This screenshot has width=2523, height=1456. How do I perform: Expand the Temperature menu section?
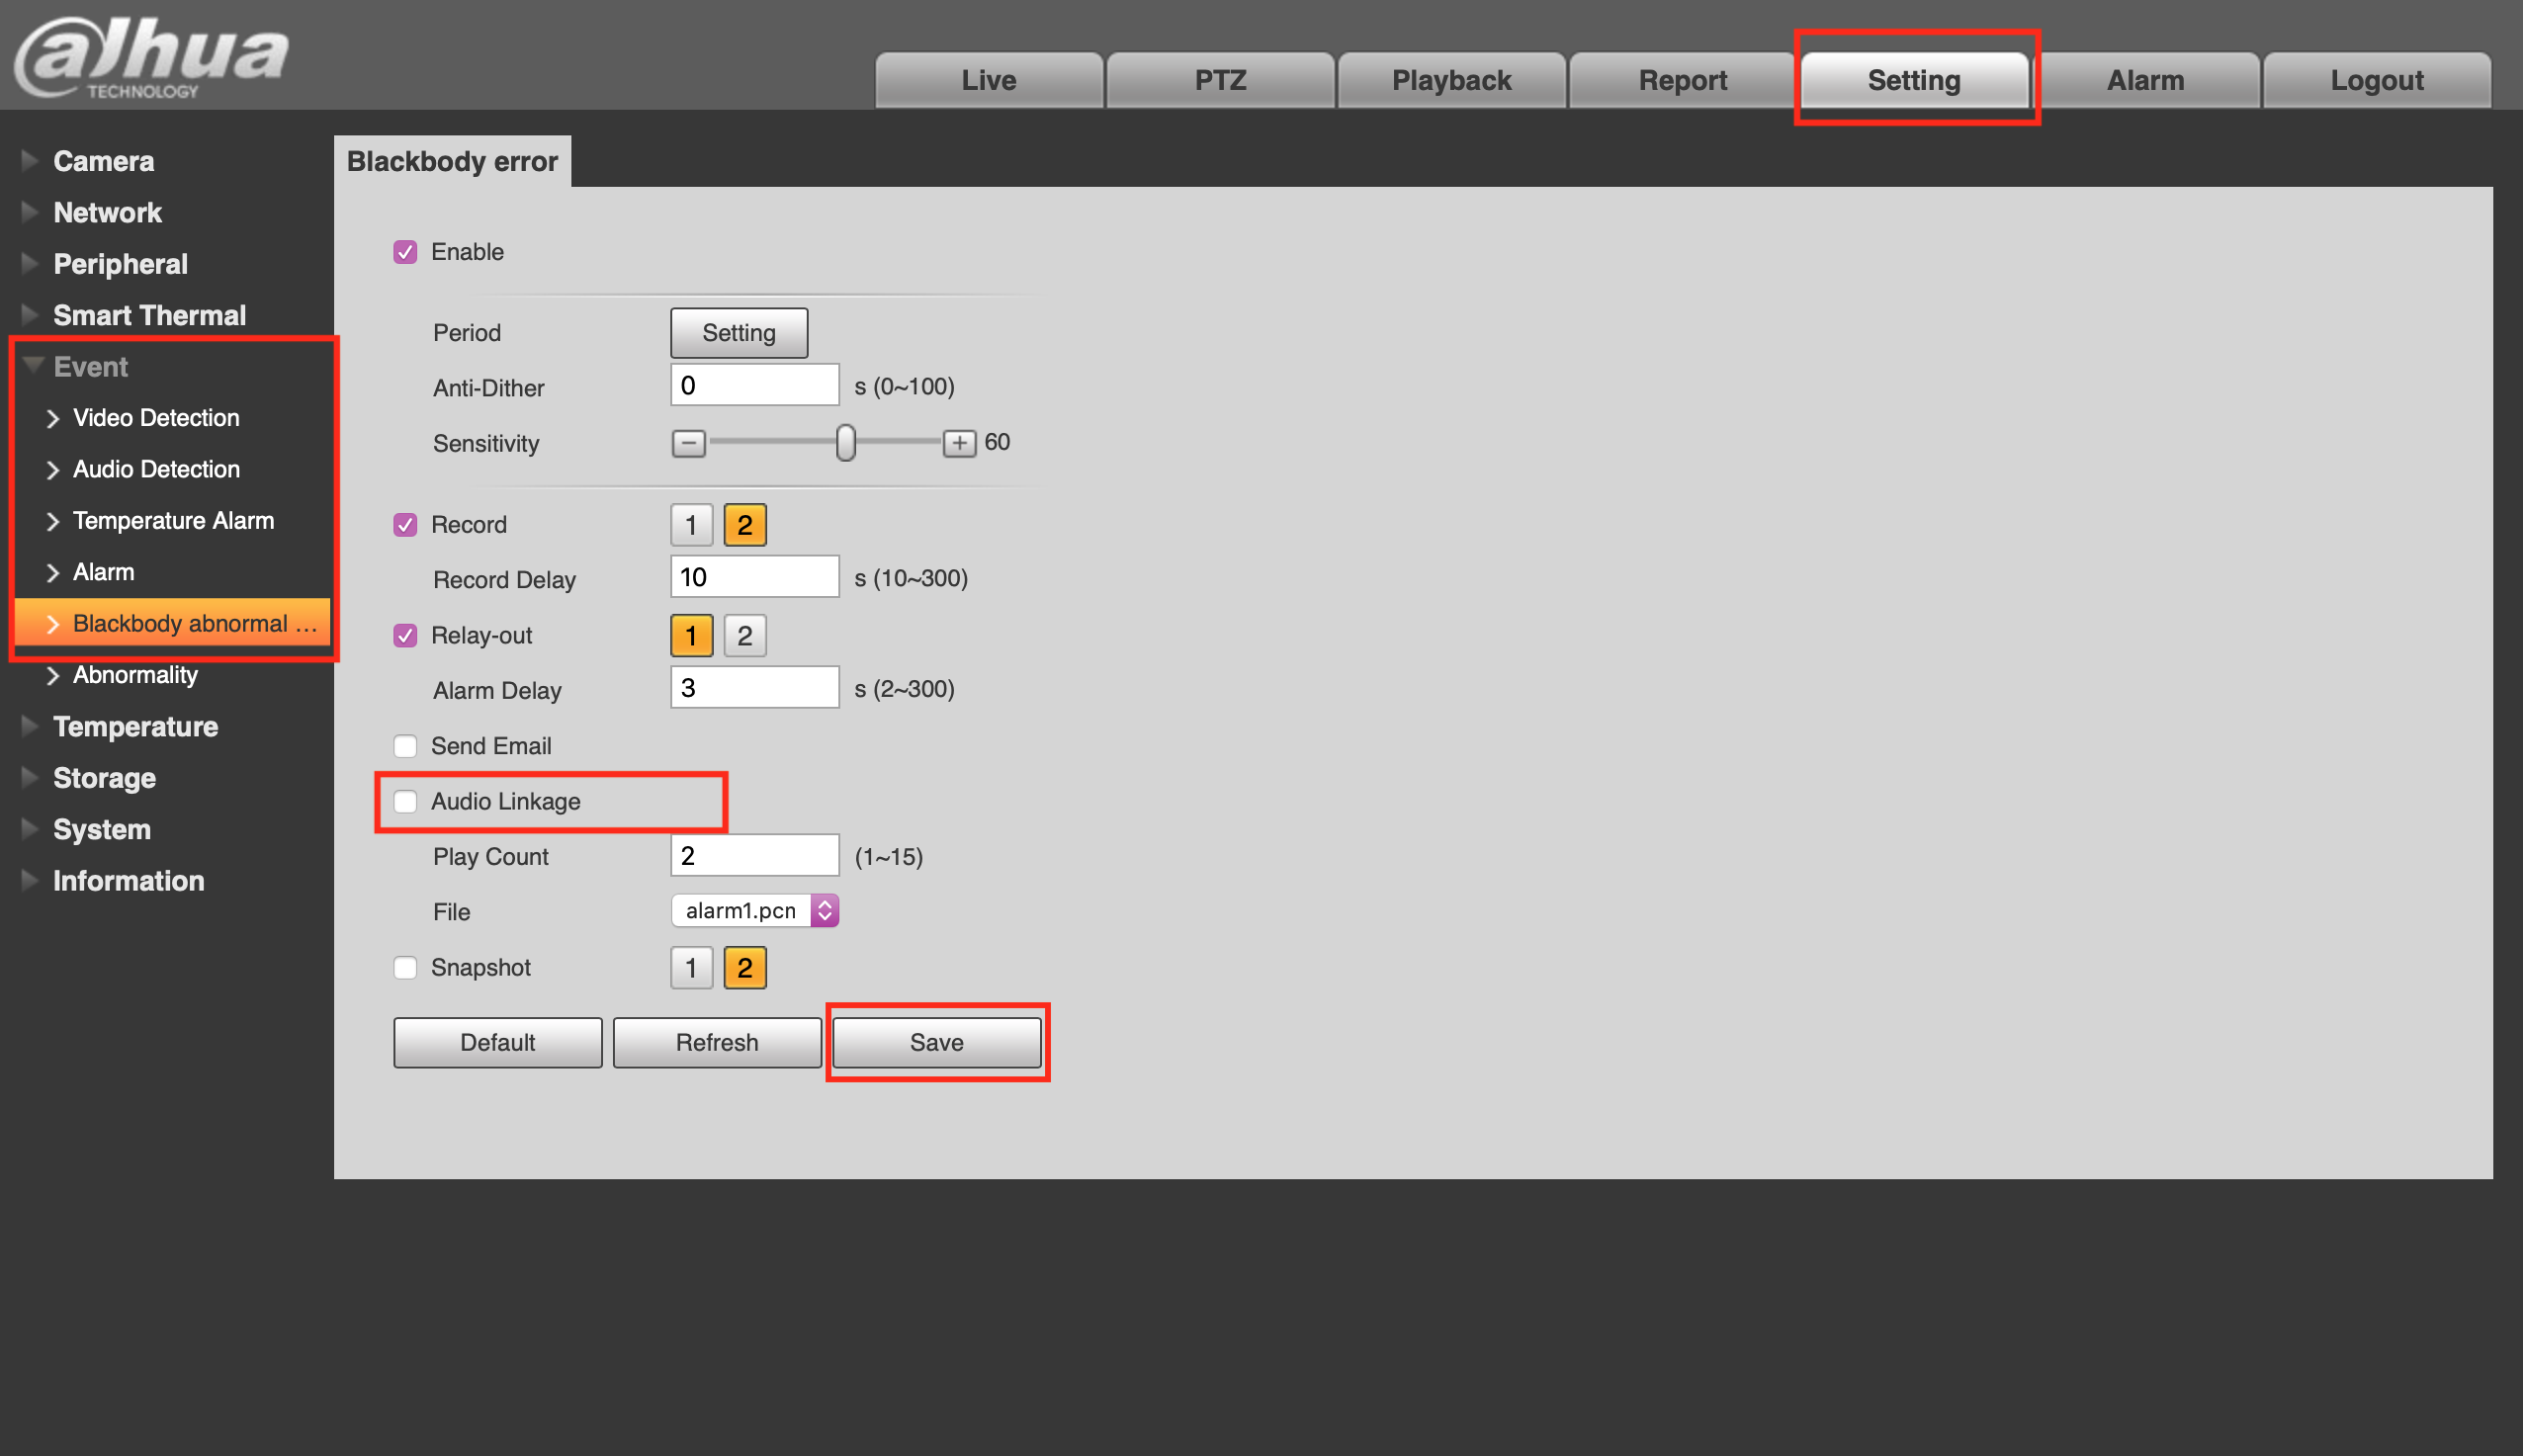[x=135, y=727]
